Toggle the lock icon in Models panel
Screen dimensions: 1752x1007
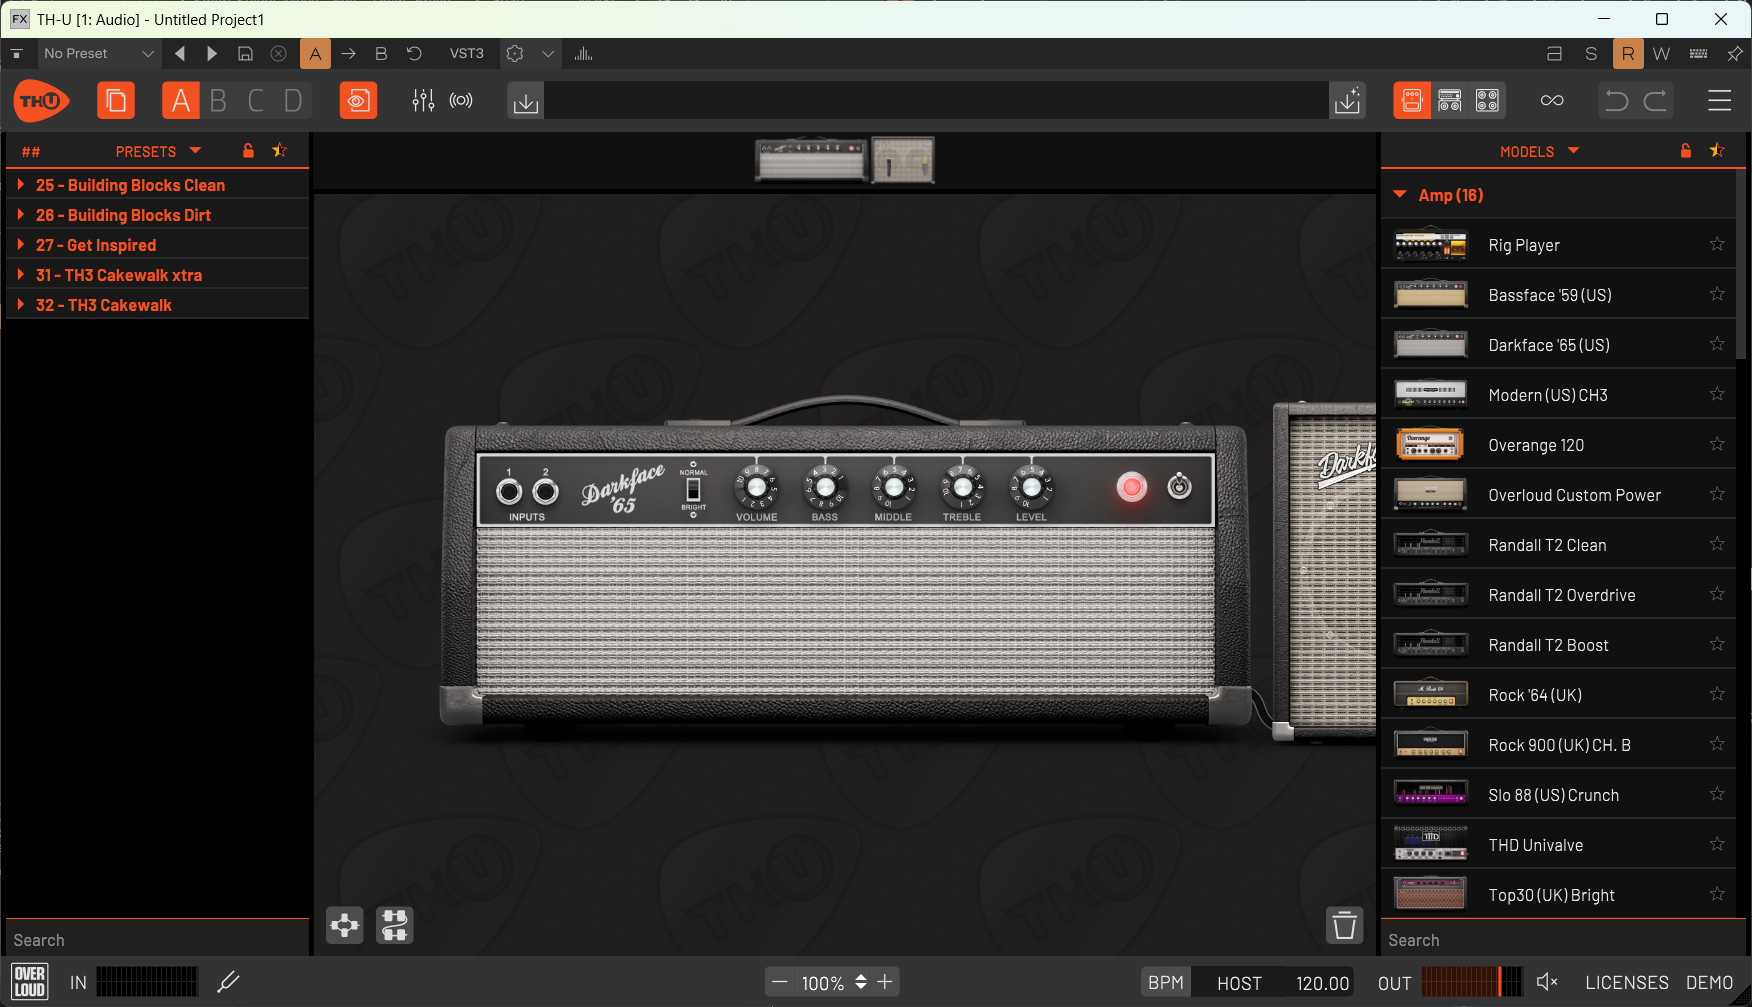tap(1686, 151)
